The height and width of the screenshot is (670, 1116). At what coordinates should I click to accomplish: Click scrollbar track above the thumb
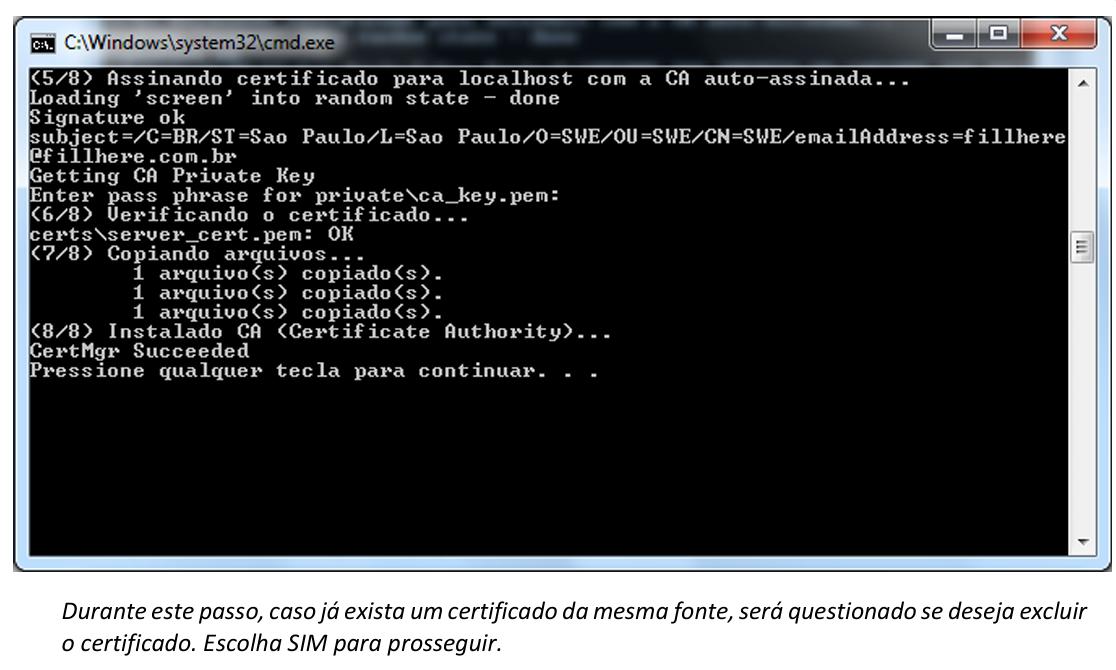click(x=1082, y=160)
